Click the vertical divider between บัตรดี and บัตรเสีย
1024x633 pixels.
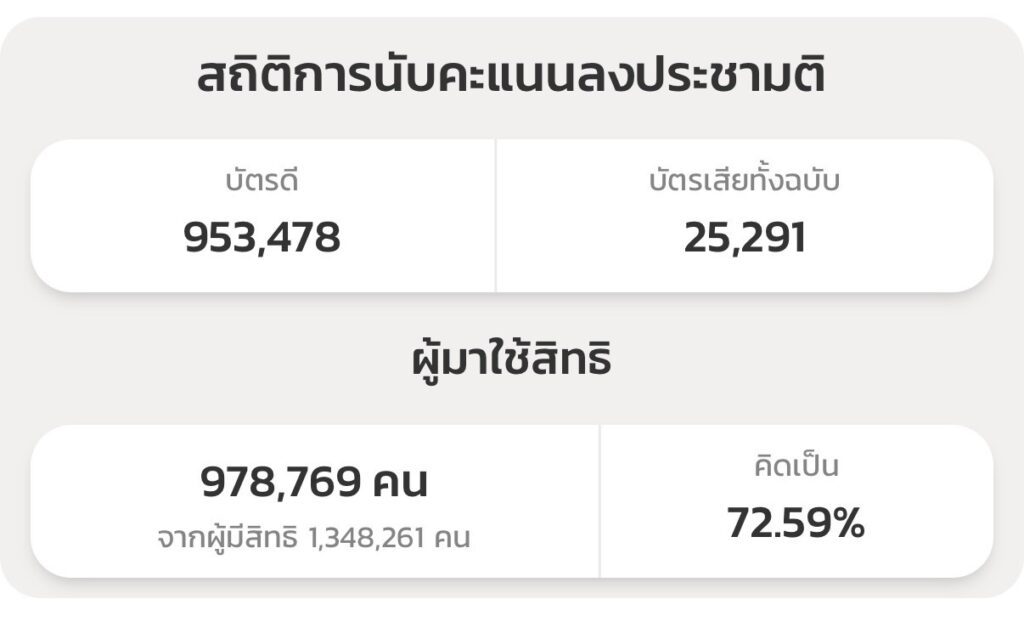pyautogui.click(x=496, y=215)
